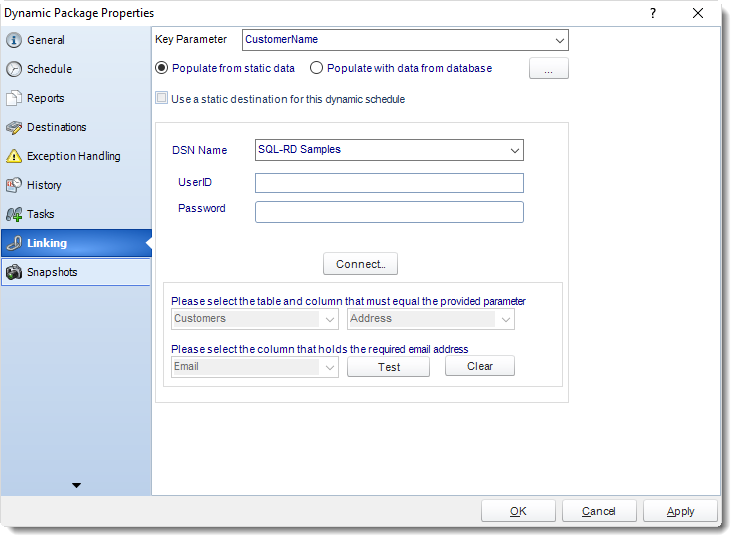Expand more sidebar items arrow
Viewport: 737px width, 542px height.
[76, 485]
